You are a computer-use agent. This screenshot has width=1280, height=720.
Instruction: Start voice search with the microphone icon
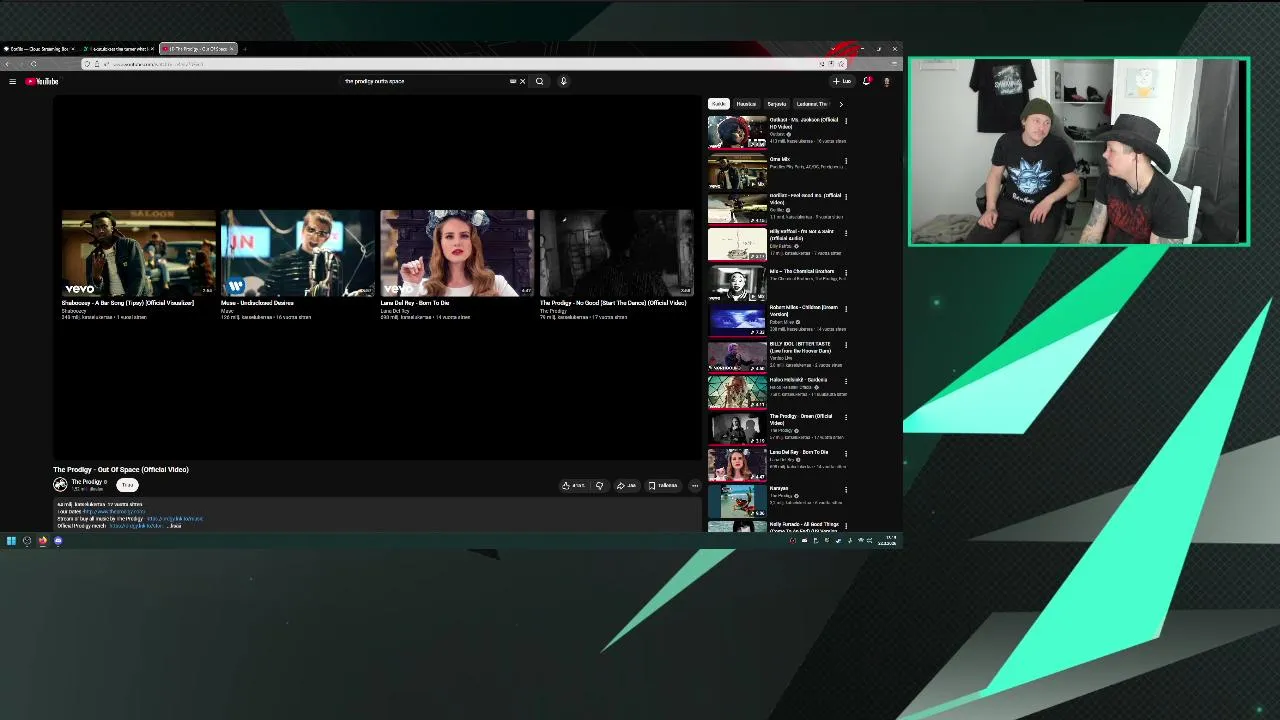[x=563, y=81]
